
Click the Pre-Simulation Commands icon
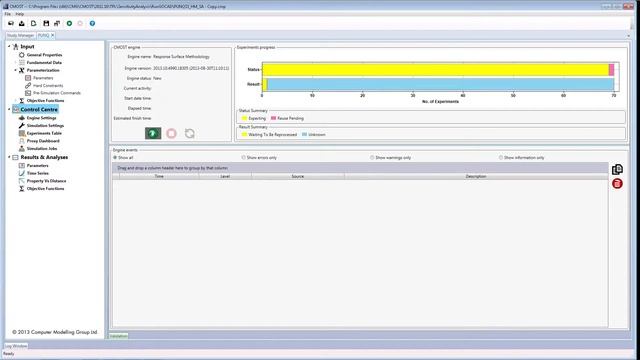28,93
